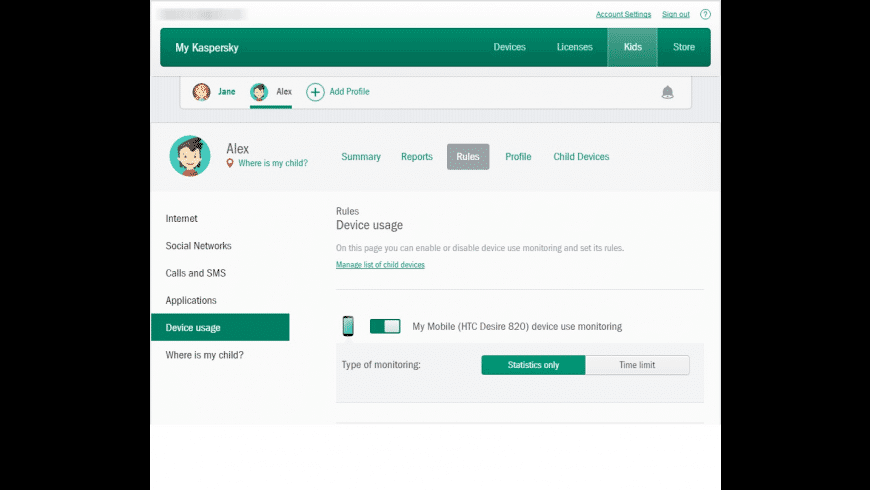This screenshot has height=490, width=870.
Task: Open Account Settings link
Action: [x=623, y=14]
